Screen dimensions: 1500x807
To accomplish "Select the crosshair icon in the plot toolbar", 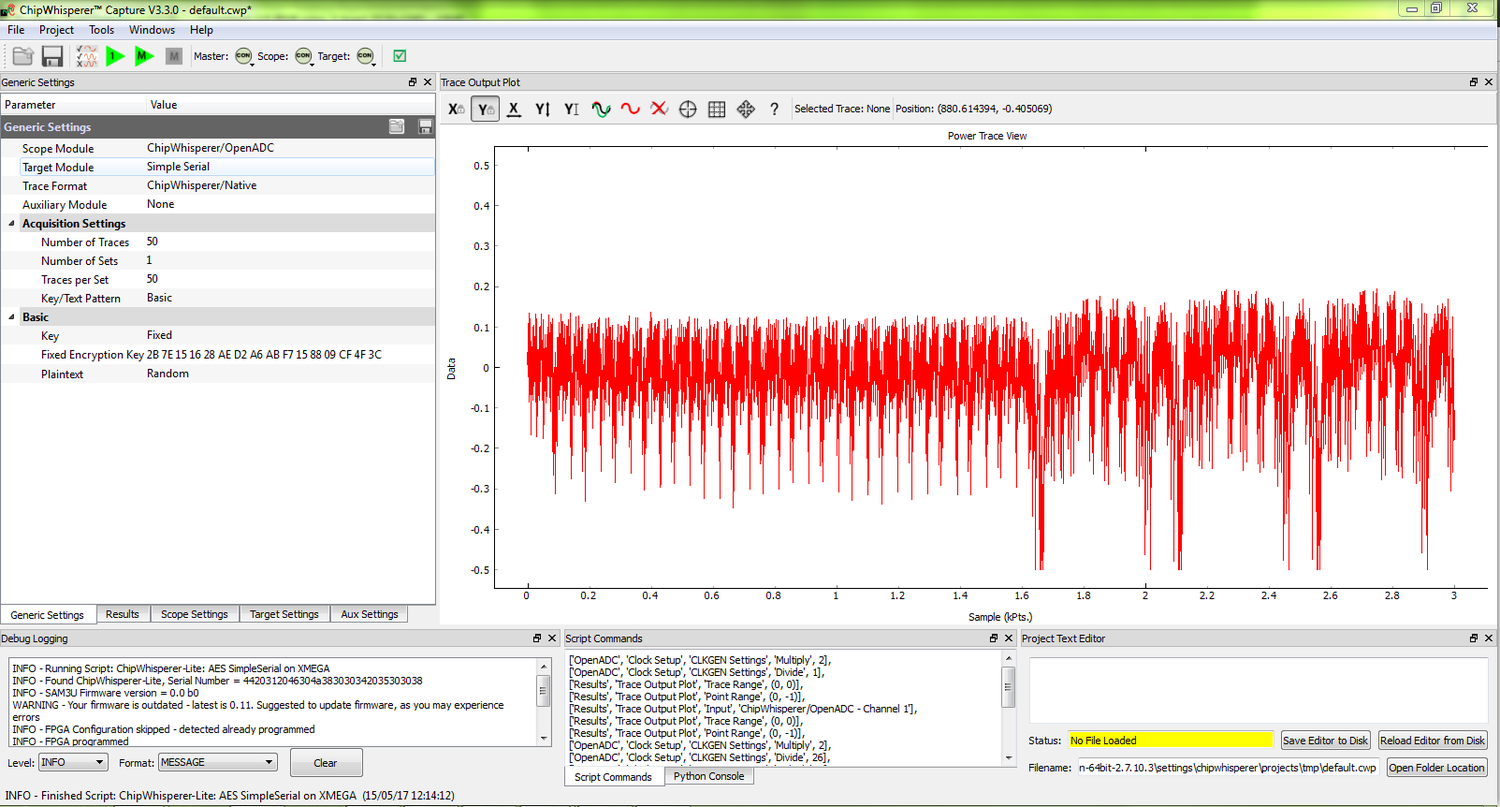I will 687,109.
